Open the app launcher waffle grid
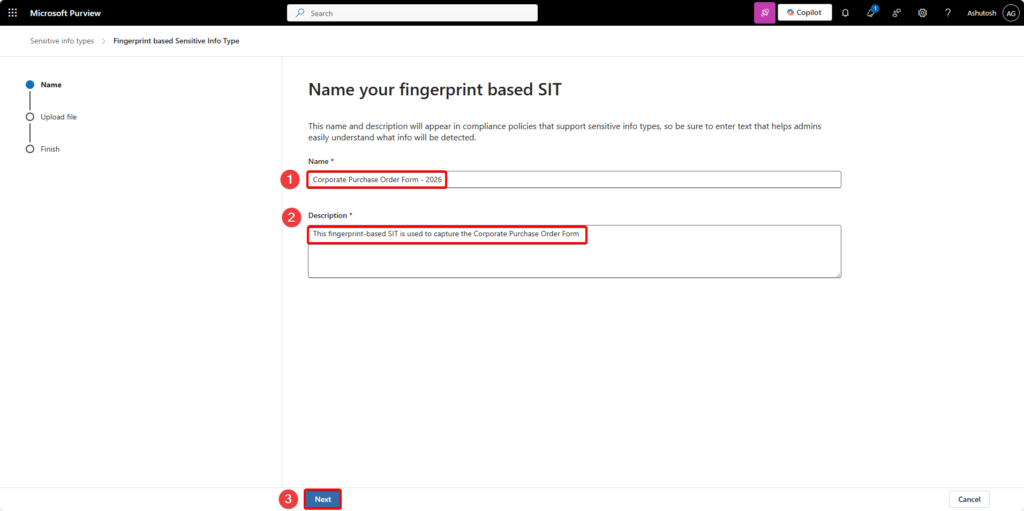Screen dimensions: 1024x511 [13, 13]
